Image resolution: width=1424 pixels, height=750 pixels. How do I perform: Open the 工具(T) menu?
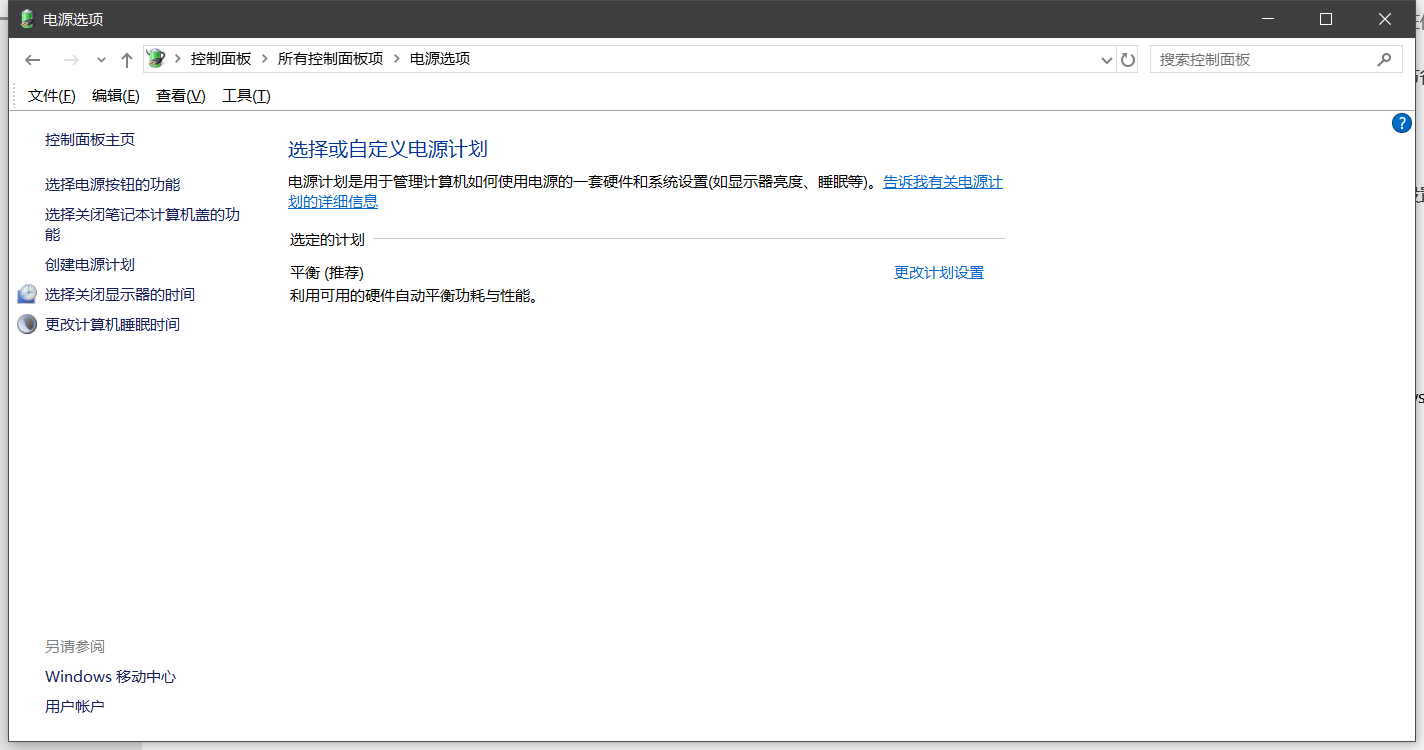coord(246,96)
